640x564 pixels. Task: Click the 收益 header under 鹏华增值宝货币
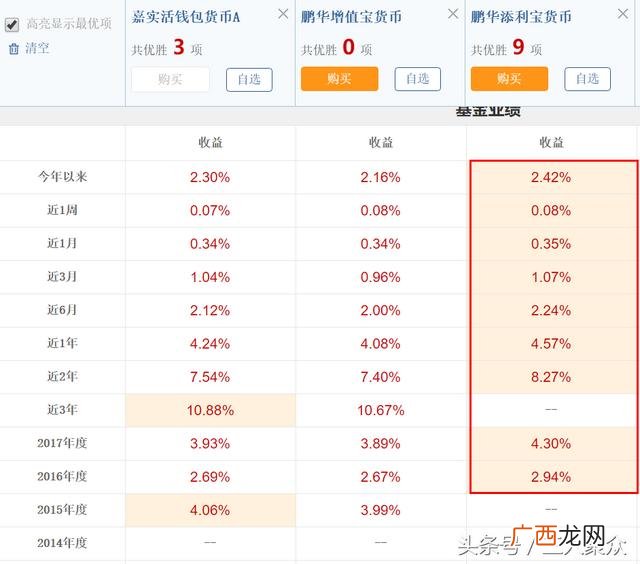point(381,142)
